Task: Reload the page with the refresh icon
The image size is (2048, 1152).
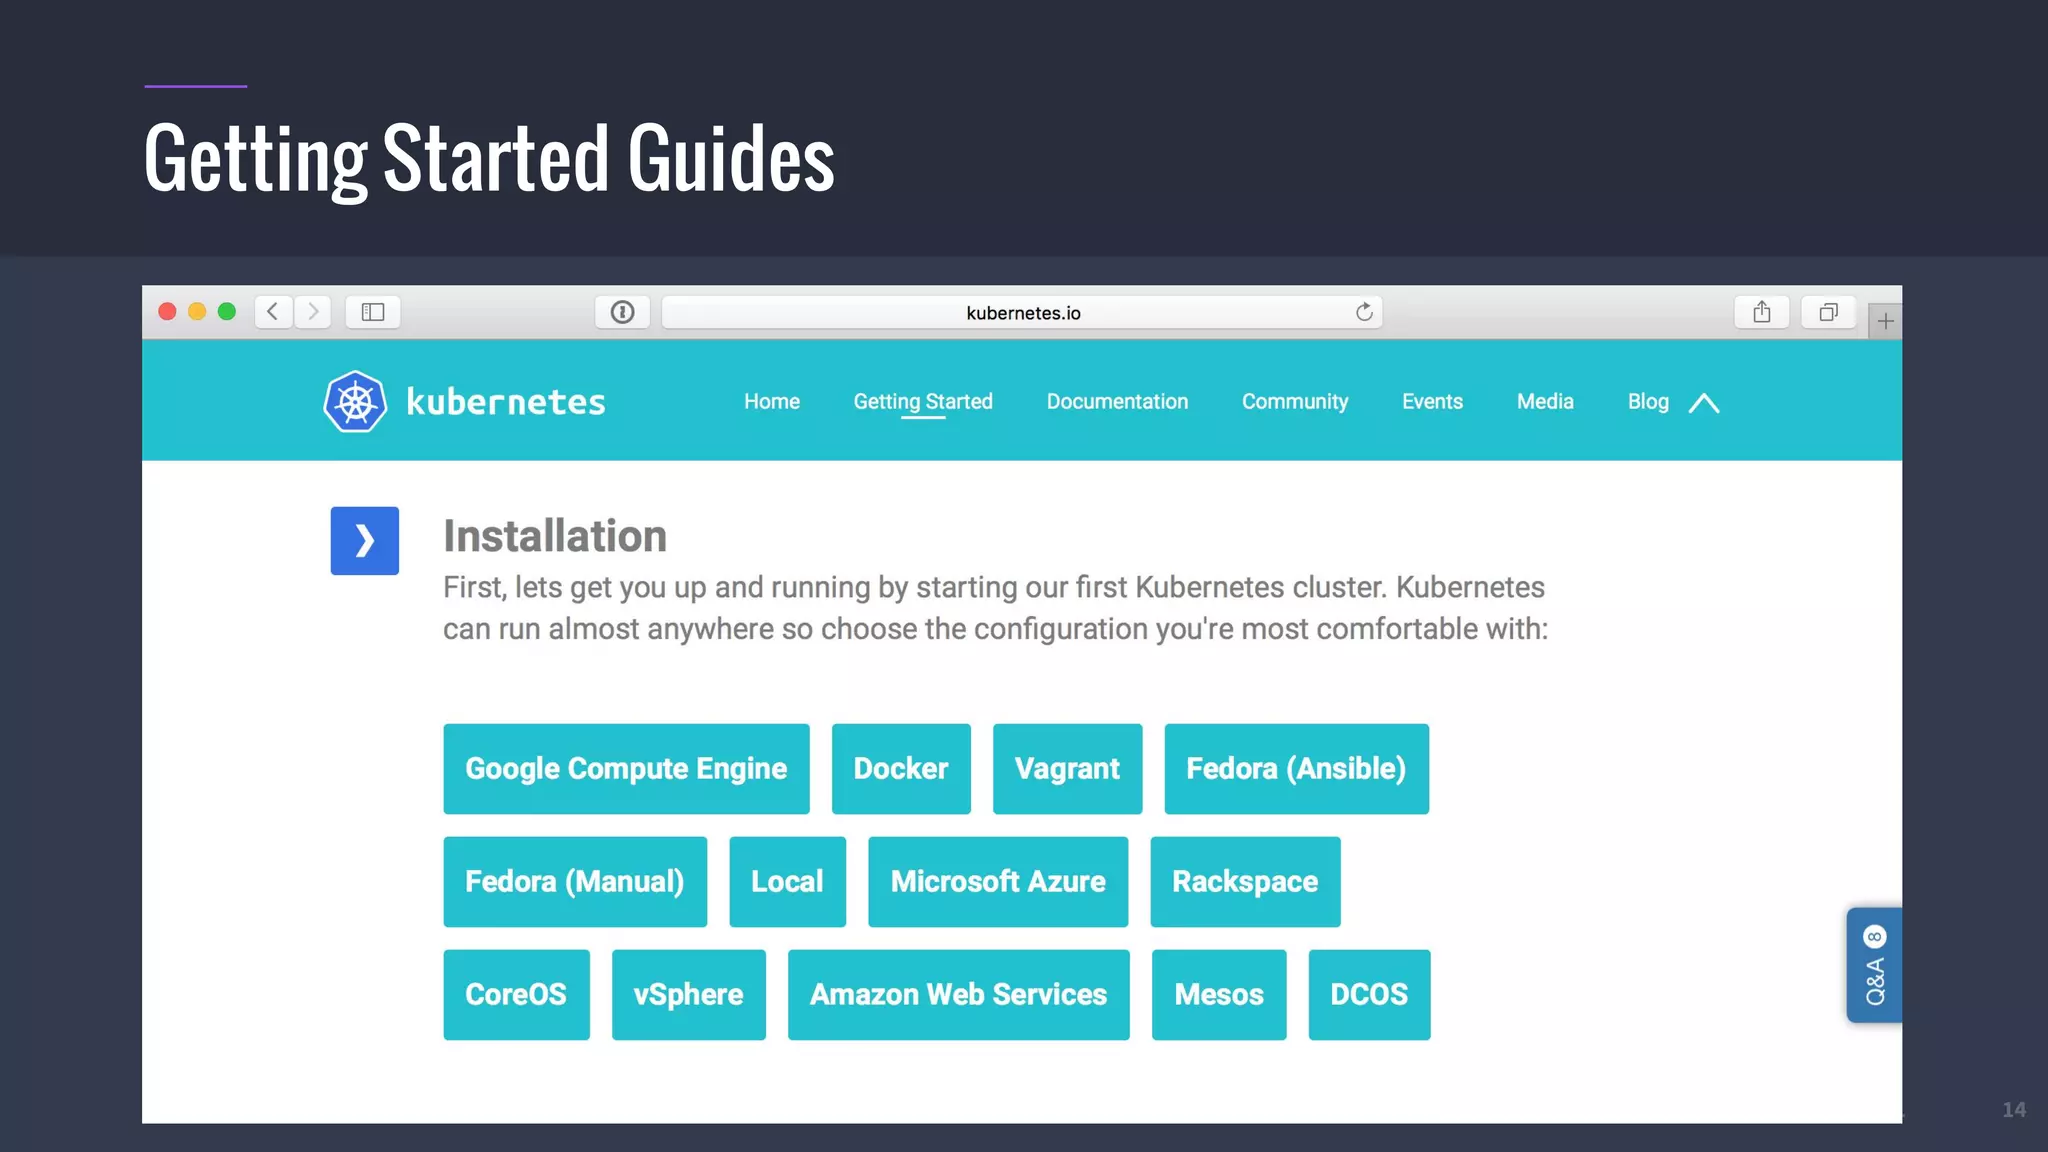Action: pos(1364,312)
